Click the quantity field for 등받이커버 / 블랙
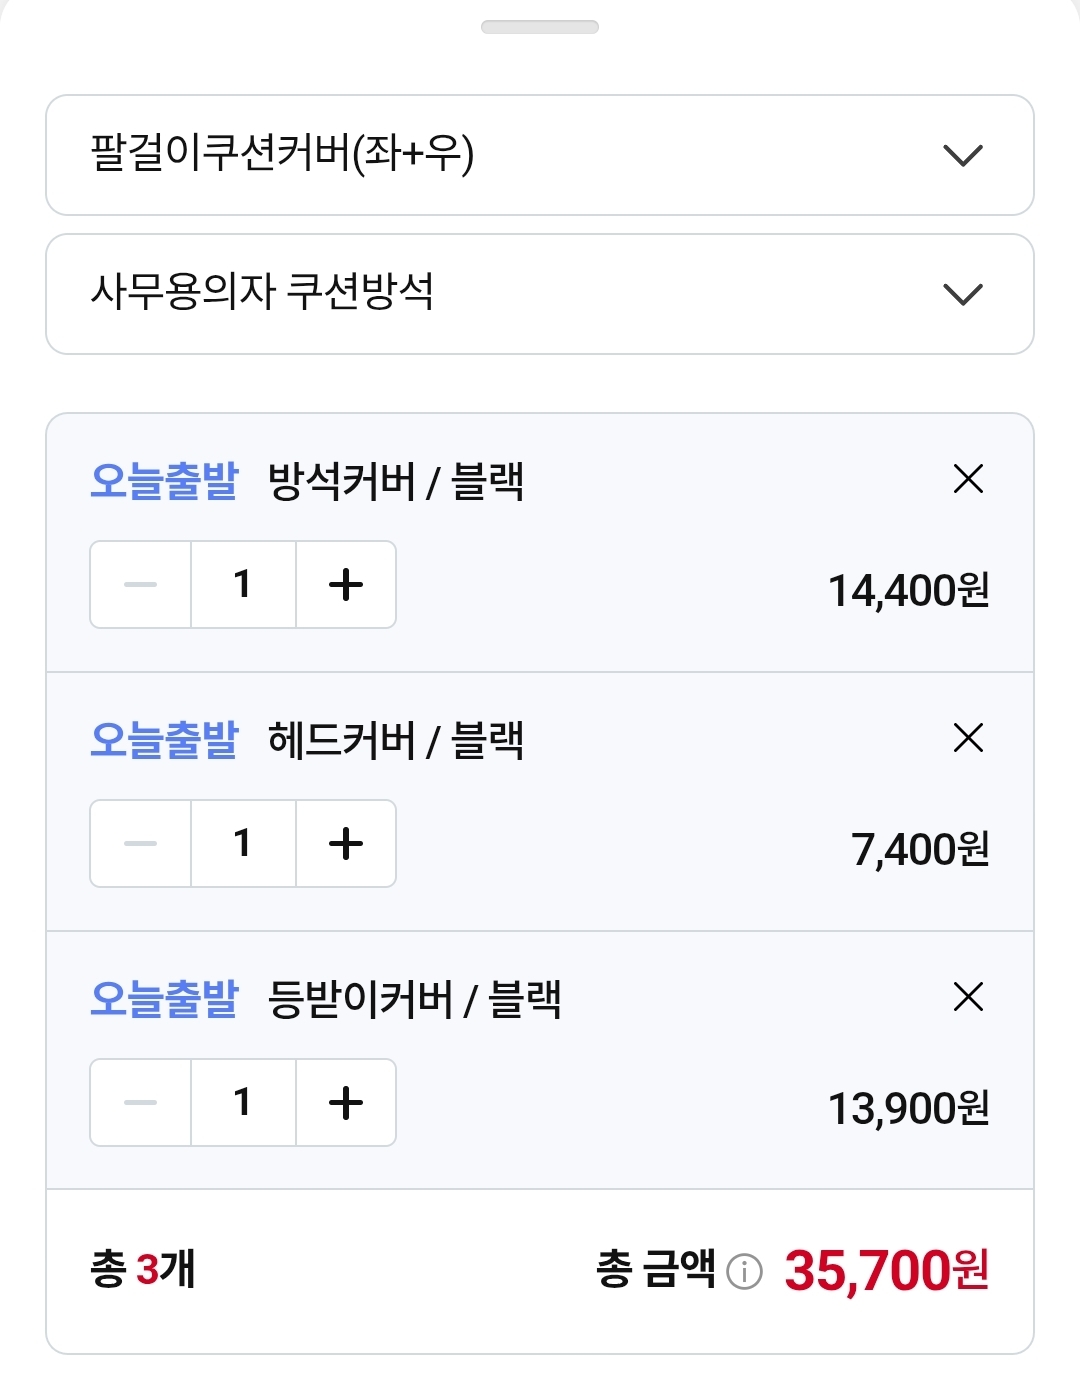The height and width of the screenshot is (1379, 1080). 243,1102
